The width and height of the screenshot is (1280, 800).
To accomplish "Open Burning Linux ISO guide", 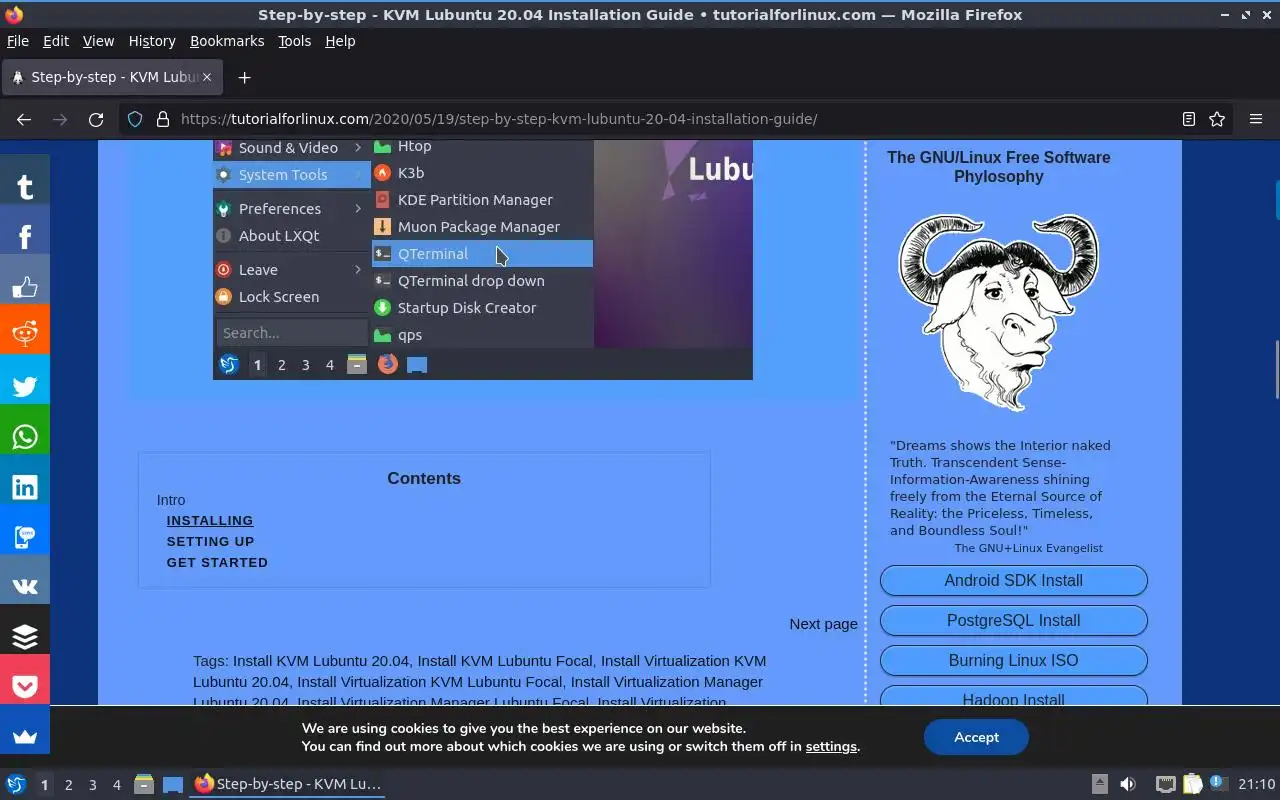I will pos(1013,660).
